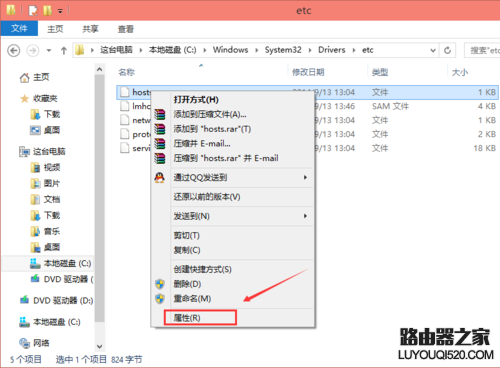
Task: Click navigation pane scroll-down arrow
Action: click(x=99, y=347)
